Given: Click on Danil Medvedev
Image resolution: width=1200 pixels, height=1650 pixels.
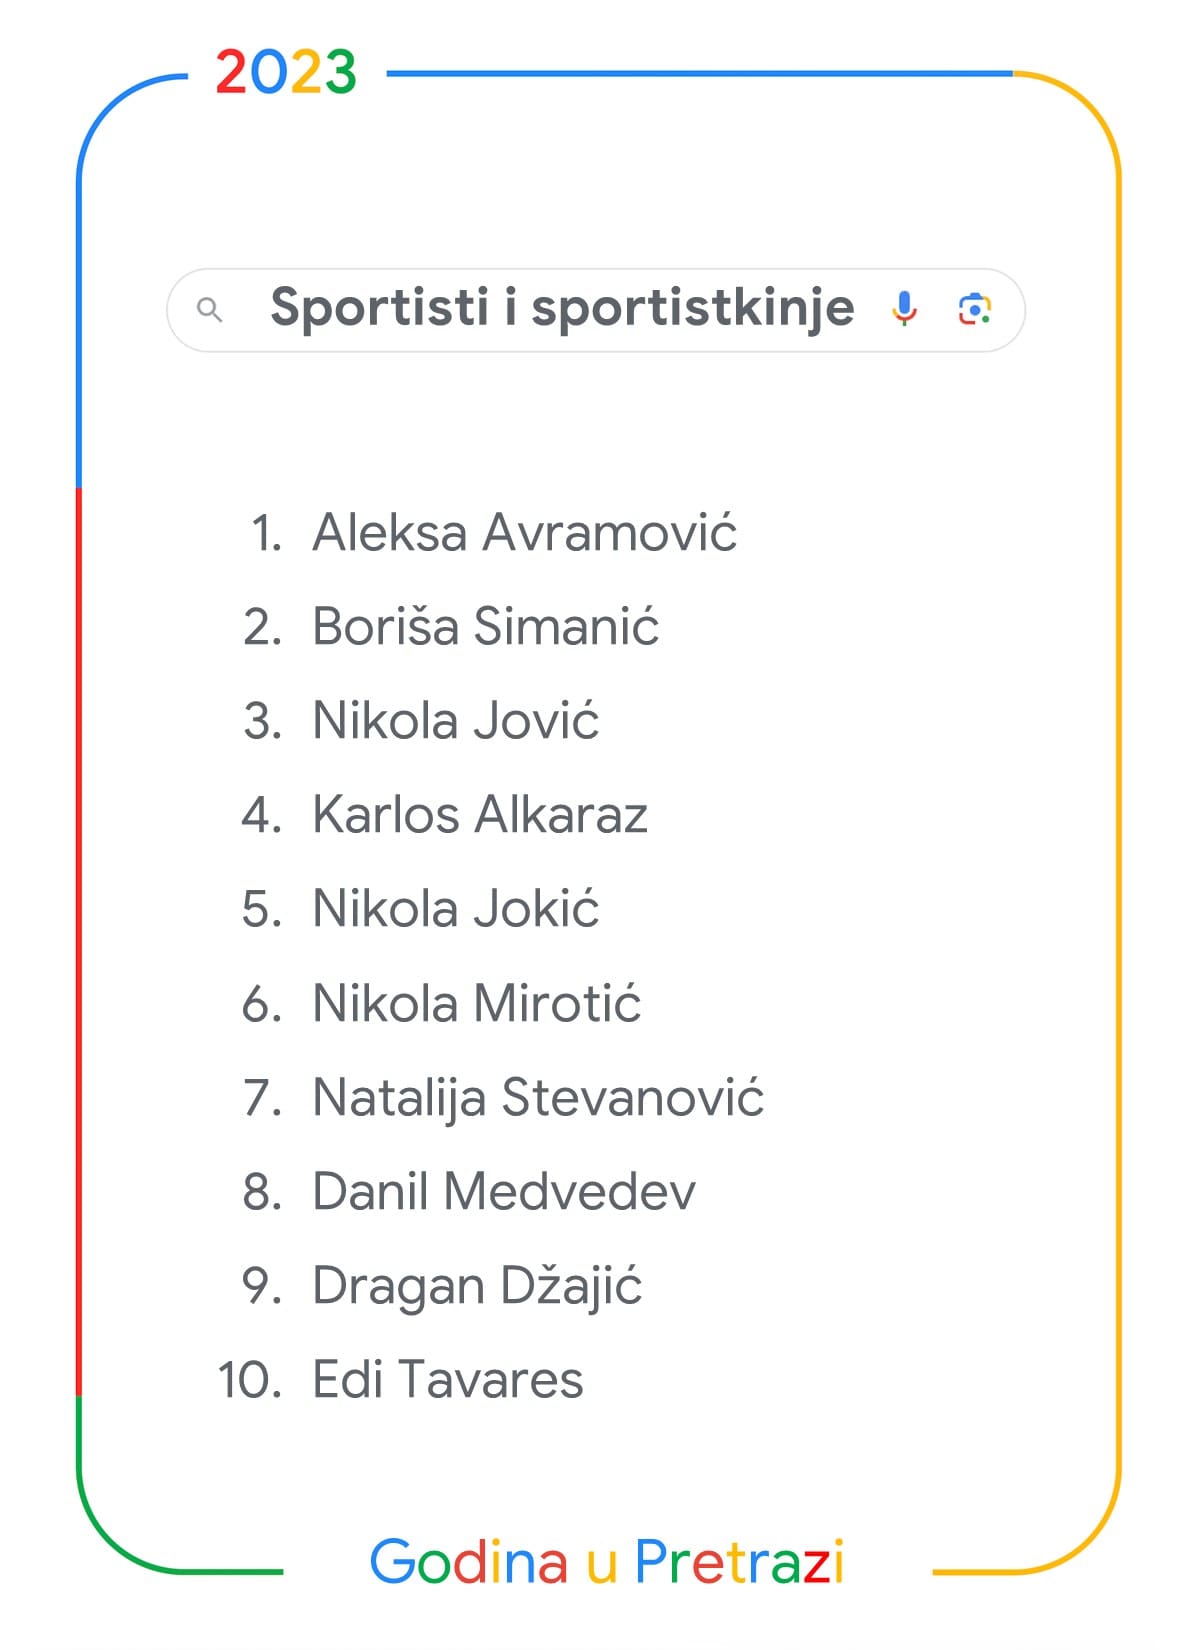Looking at the screenshot, I should click(504, 1191).
